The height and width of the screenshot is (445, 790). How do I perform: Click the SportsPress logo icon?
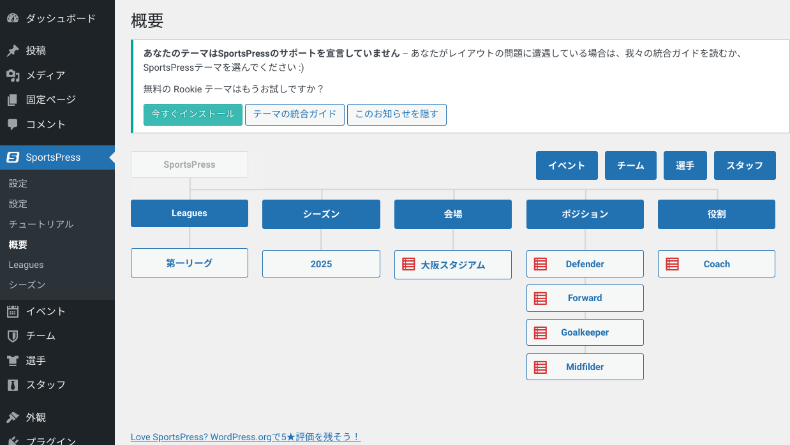[13, 157]
